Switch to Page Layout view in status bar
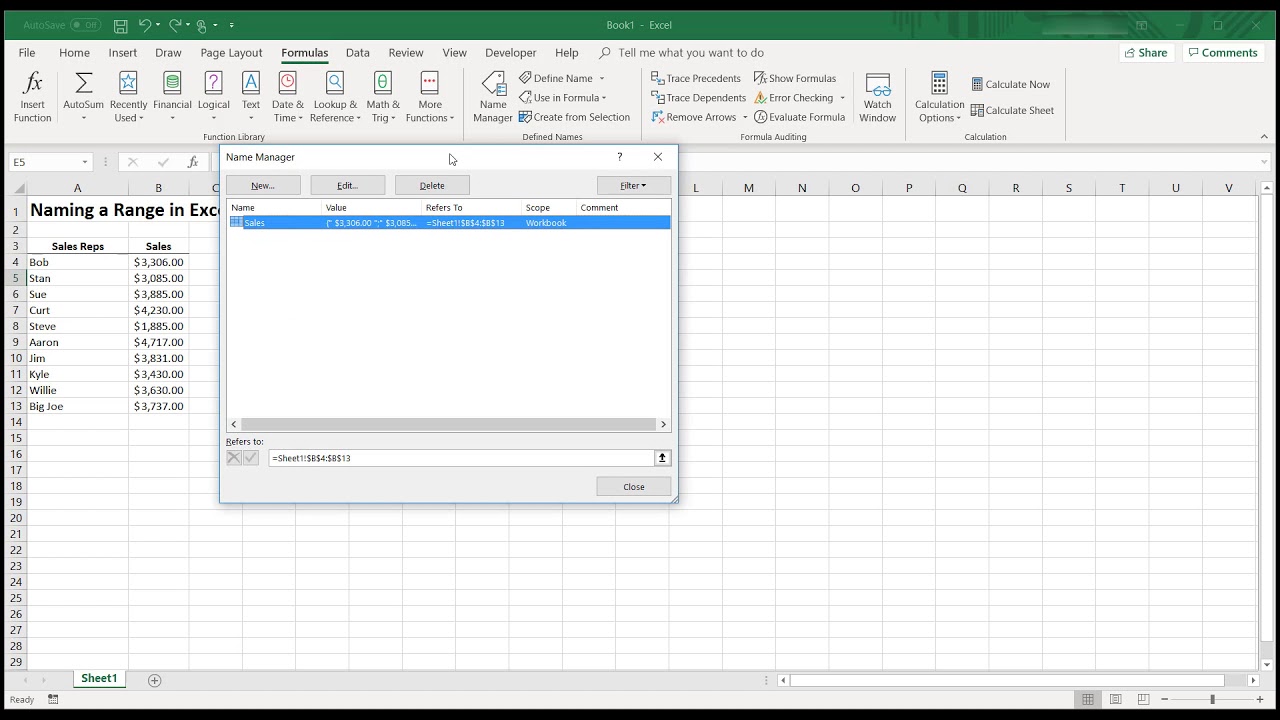The width and height of the screenshot is (1280, 720). [1115, 699]
